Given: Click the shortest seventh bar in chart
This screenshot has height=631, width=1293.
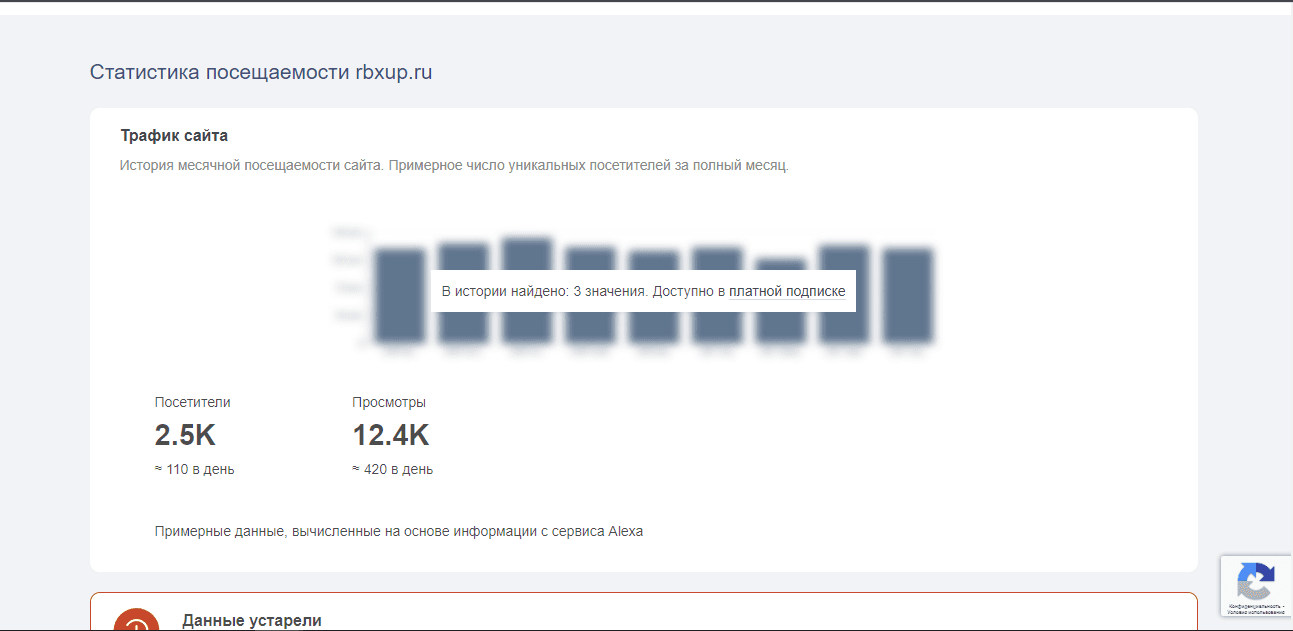Looking at the screenshot, I should 781,325.
